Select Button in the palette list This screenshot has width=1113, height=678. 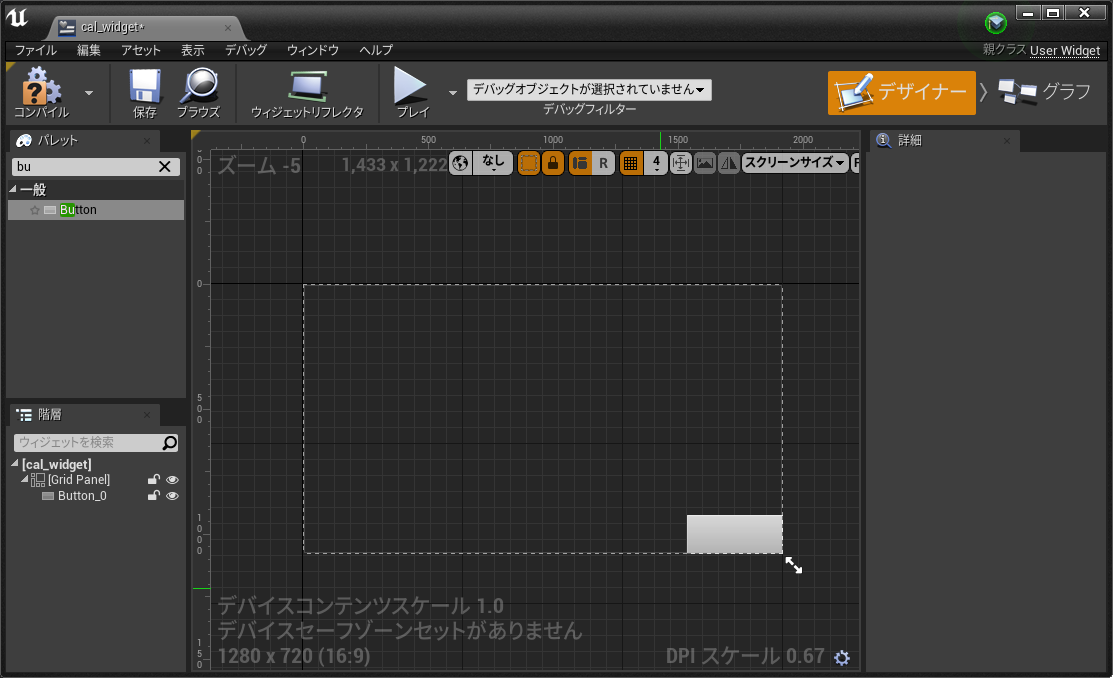[96, 209]
